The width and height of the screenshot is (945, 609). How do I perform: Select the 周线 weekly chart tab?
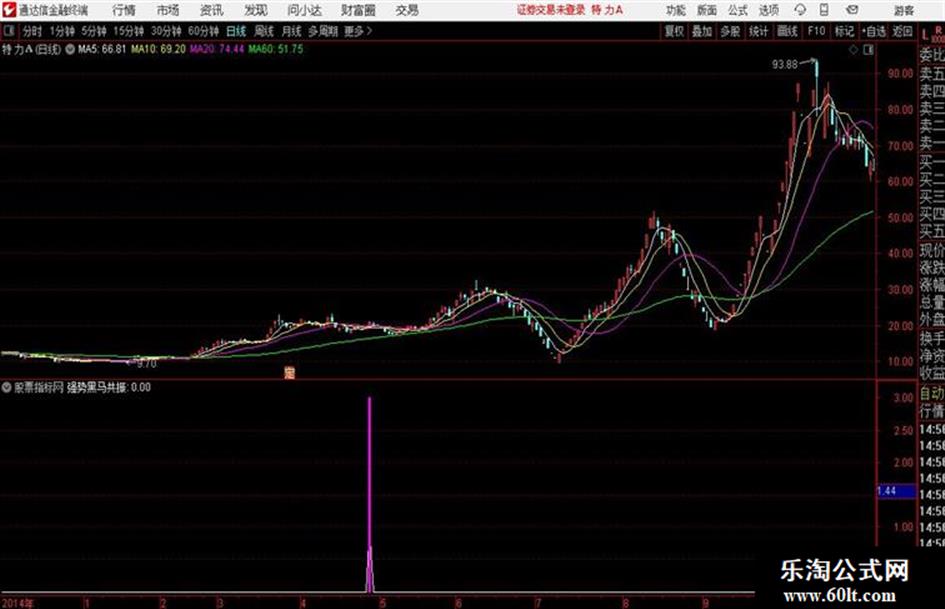[x=264, y=31]
